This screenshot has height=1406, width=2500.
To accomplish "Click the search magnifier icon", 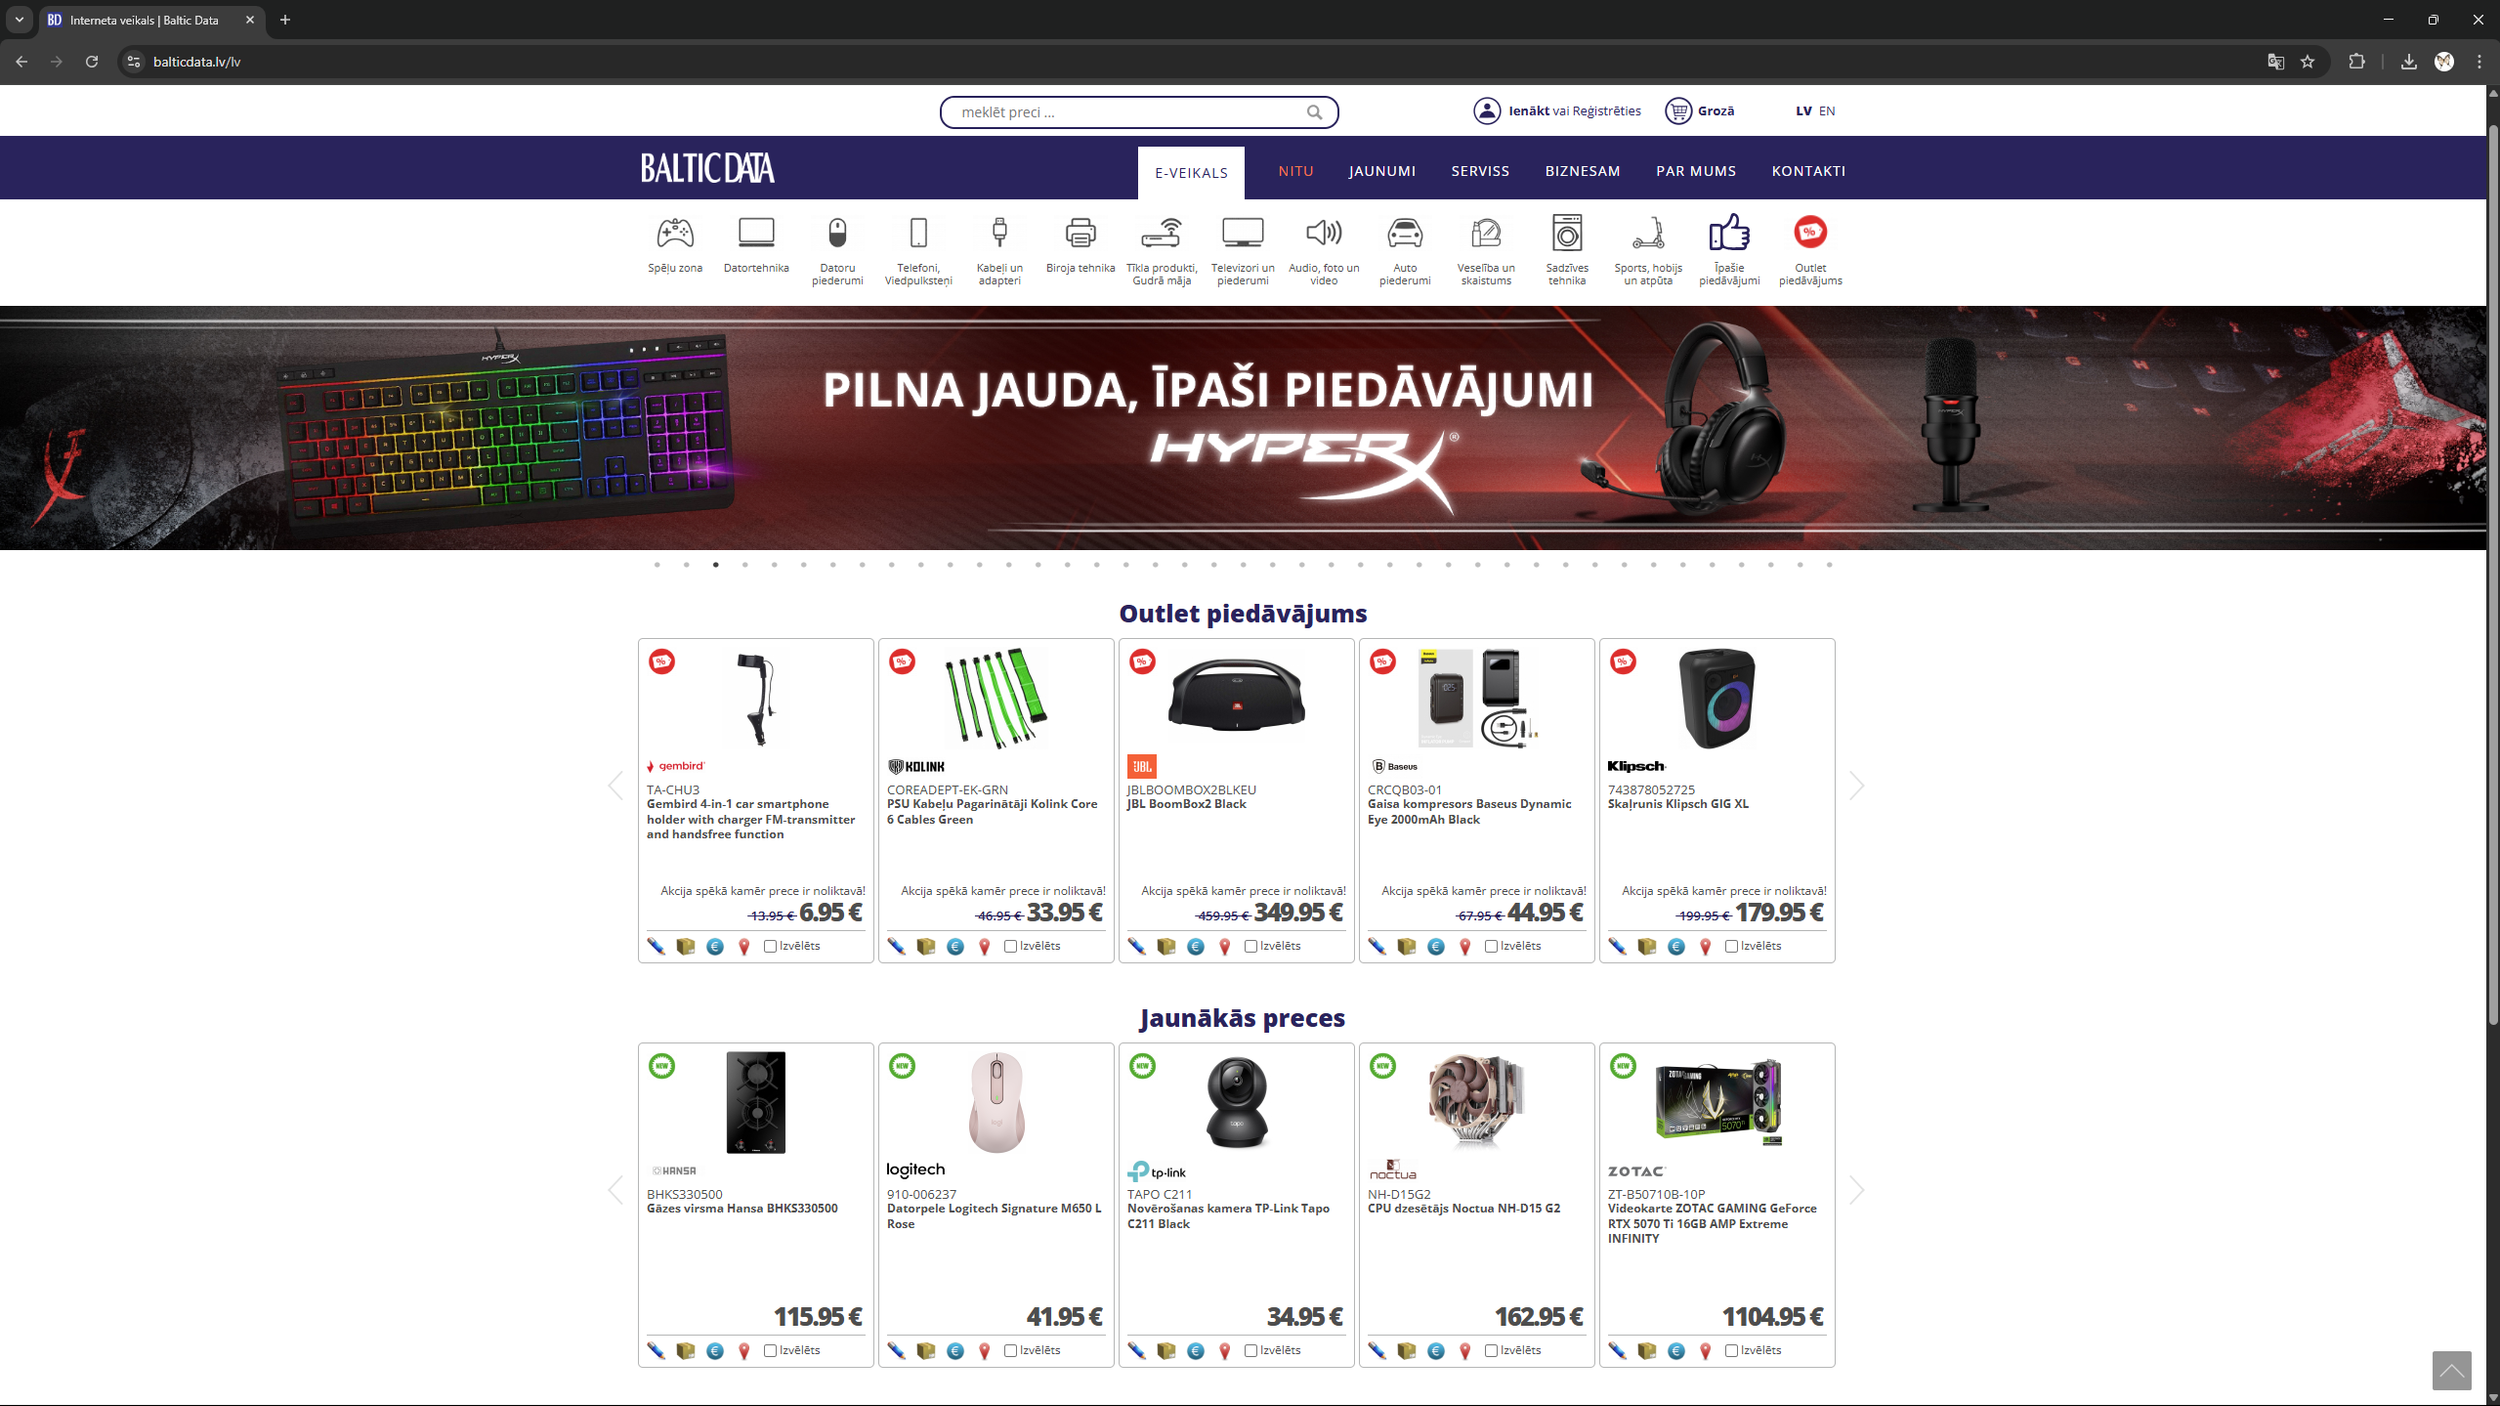I will click(1314, 112).
